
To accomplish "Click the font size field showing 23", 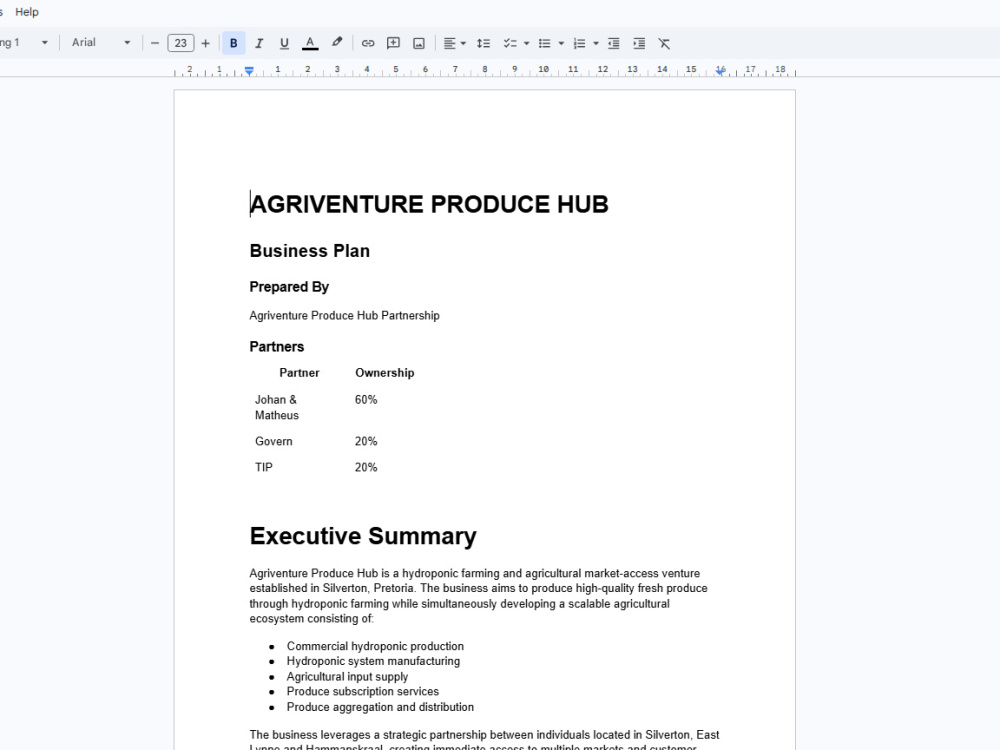I will (180, 43).
